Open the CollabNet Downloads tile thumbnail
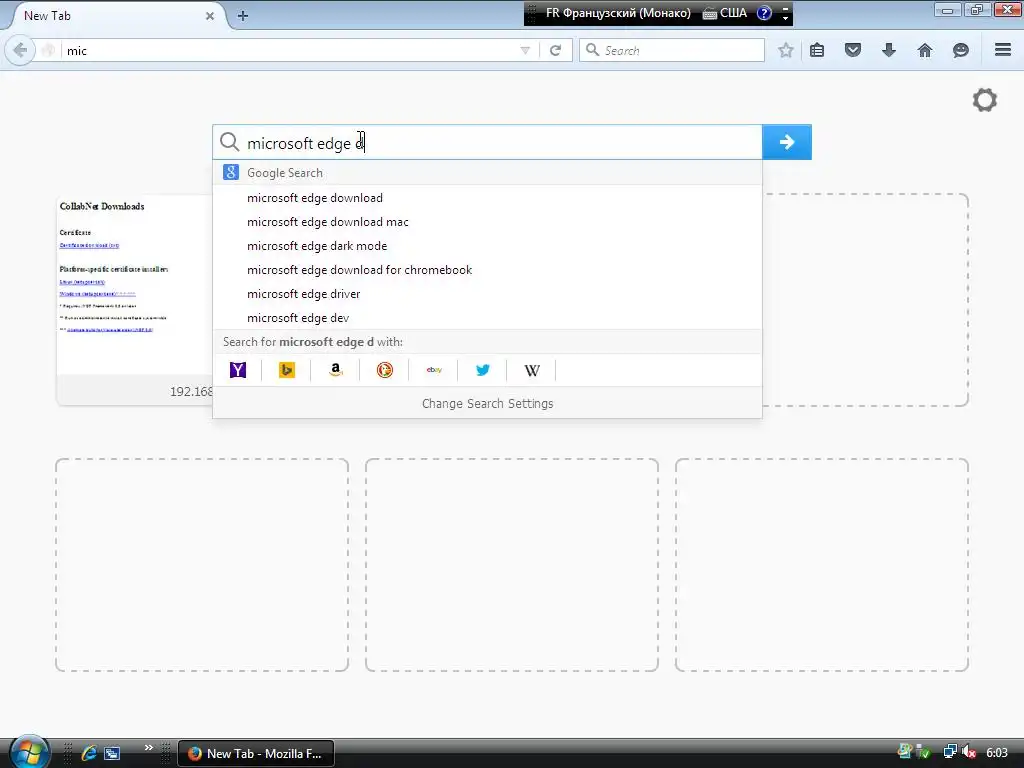The height and width of the screenshot is (768, 1024). (135, 285)
